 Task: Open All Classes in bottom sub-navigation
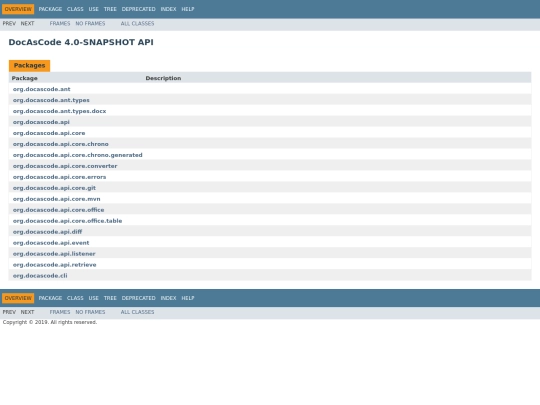pyautogui.click(x=137, y=312)
